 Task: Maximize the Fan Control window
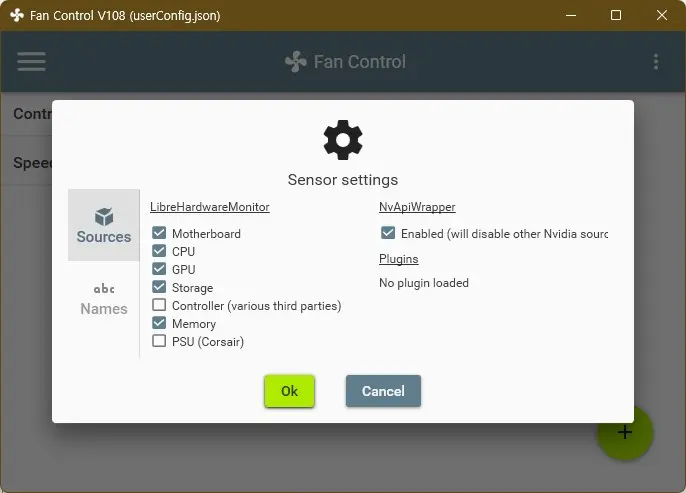tap(616, 15)
